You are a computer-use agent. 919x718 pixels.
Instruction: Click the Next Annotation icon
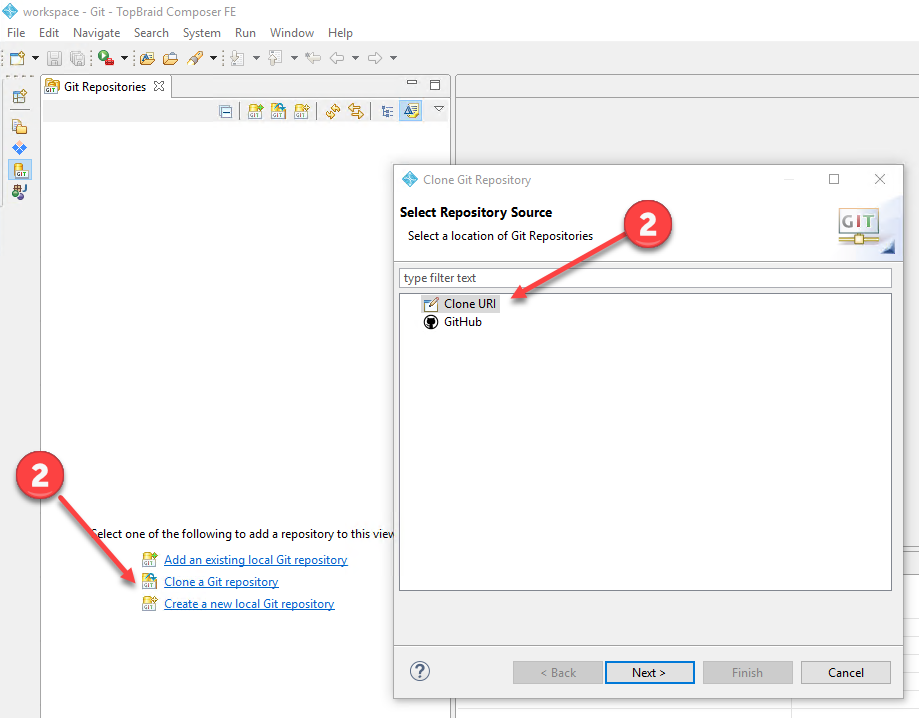237,58
